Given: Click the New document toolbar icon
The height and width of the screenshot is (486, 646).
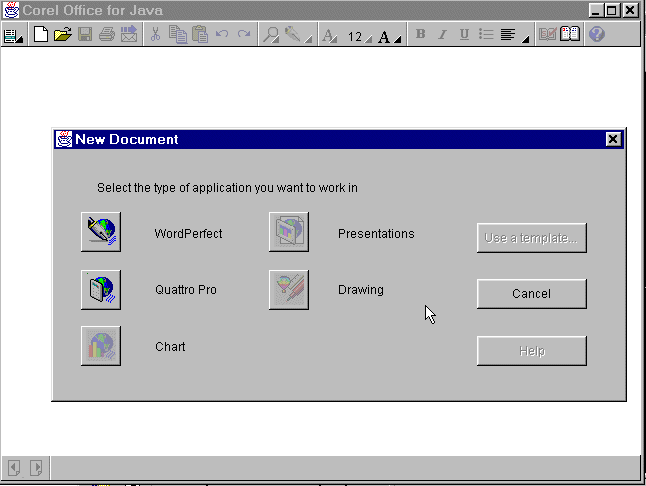Looking at the screenshot, I should pos(40,34).
